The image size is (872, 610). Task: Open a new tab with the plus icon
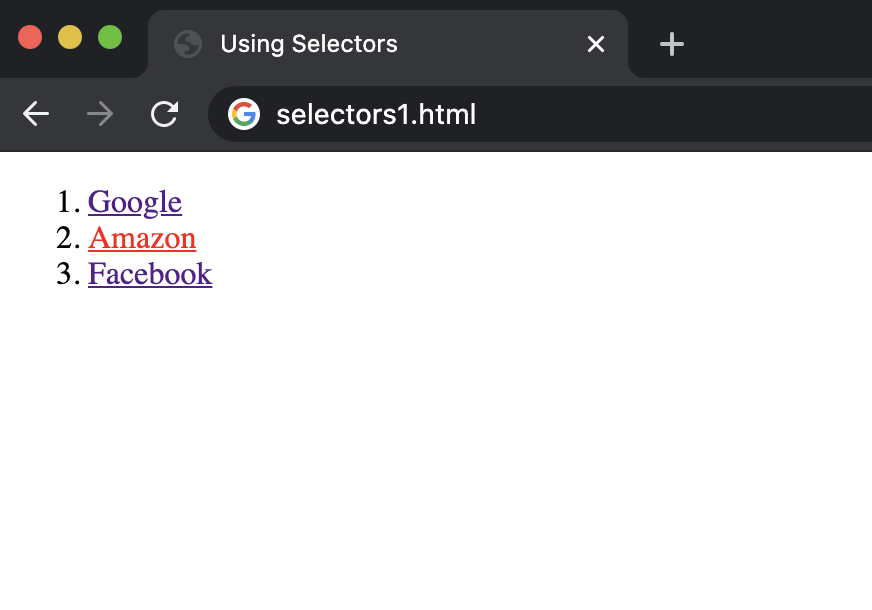[671, 44]
